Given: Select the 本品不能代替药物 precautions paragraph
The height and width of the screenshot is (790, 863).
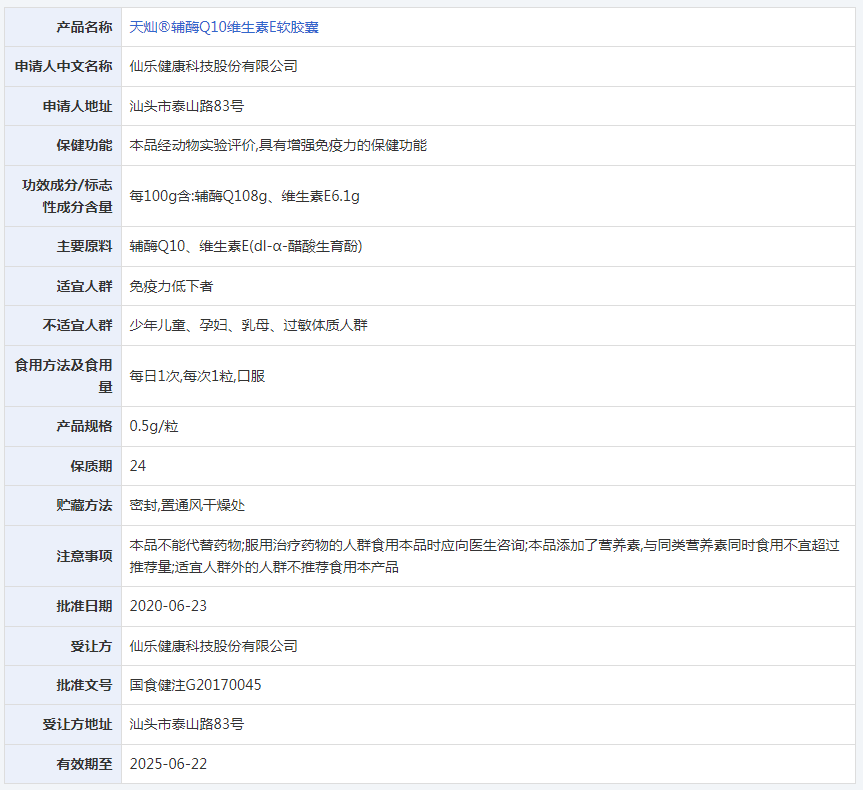Looking at the screenshot, I should pyautogui.click(x=484, y=556).
